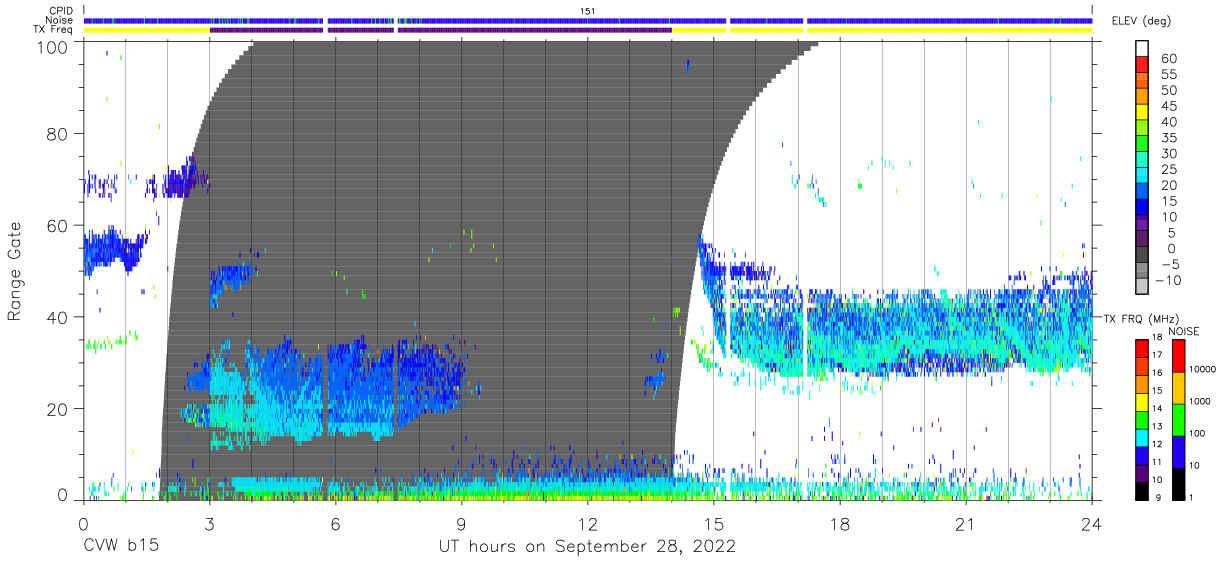Click the CPID label at top left
The image size is (1228, 567).
point(60,11)
